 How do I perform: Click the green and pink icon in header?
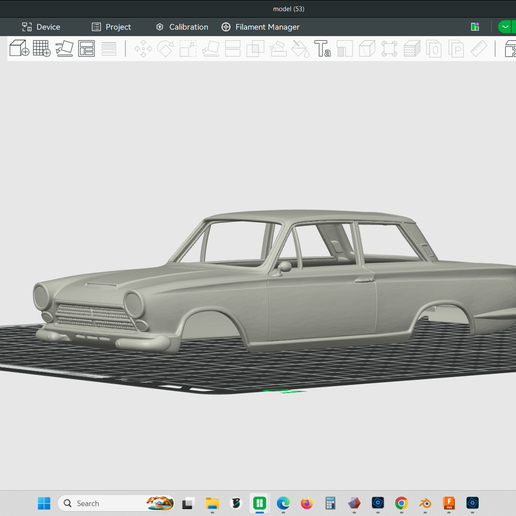coord(475,27)
